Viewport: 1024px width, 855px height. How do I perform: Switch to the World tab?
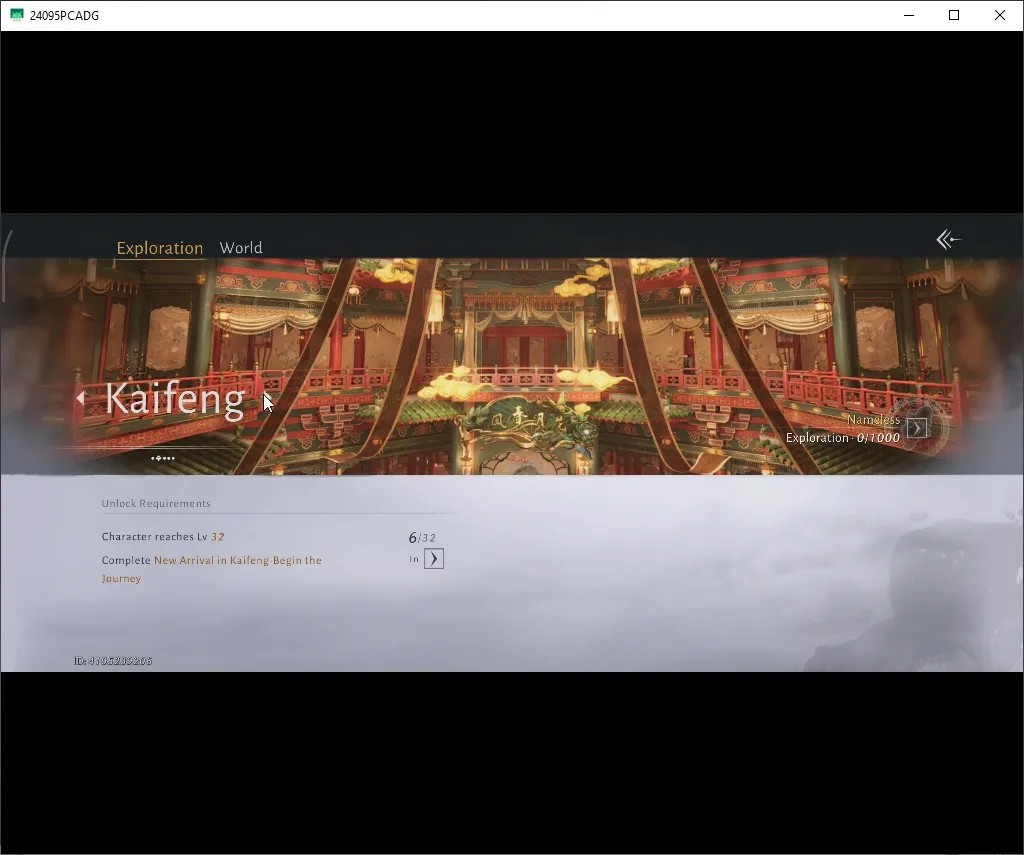pos(241,248)
